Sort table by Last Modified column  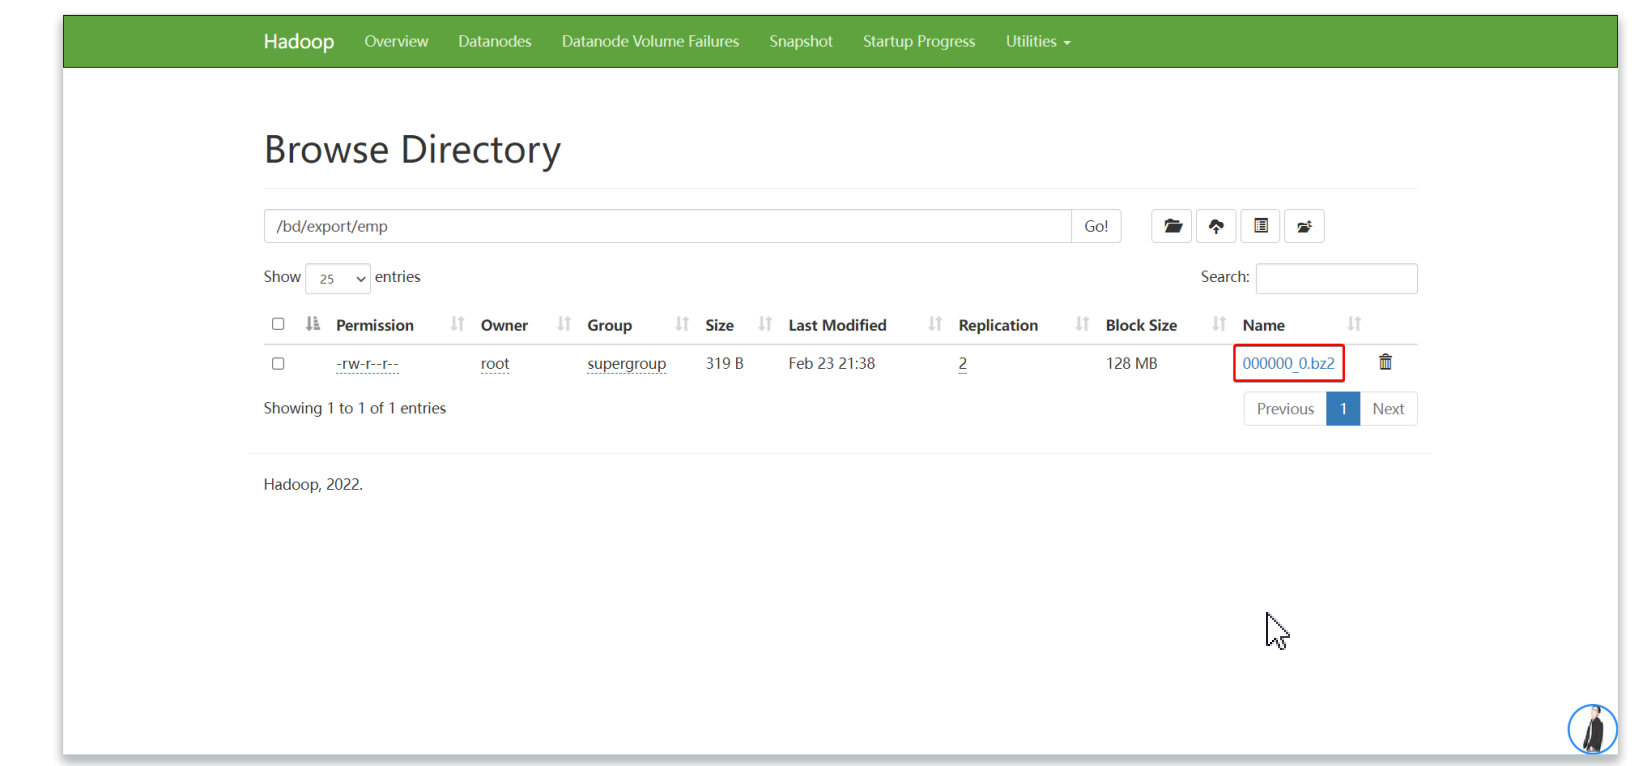837,325
